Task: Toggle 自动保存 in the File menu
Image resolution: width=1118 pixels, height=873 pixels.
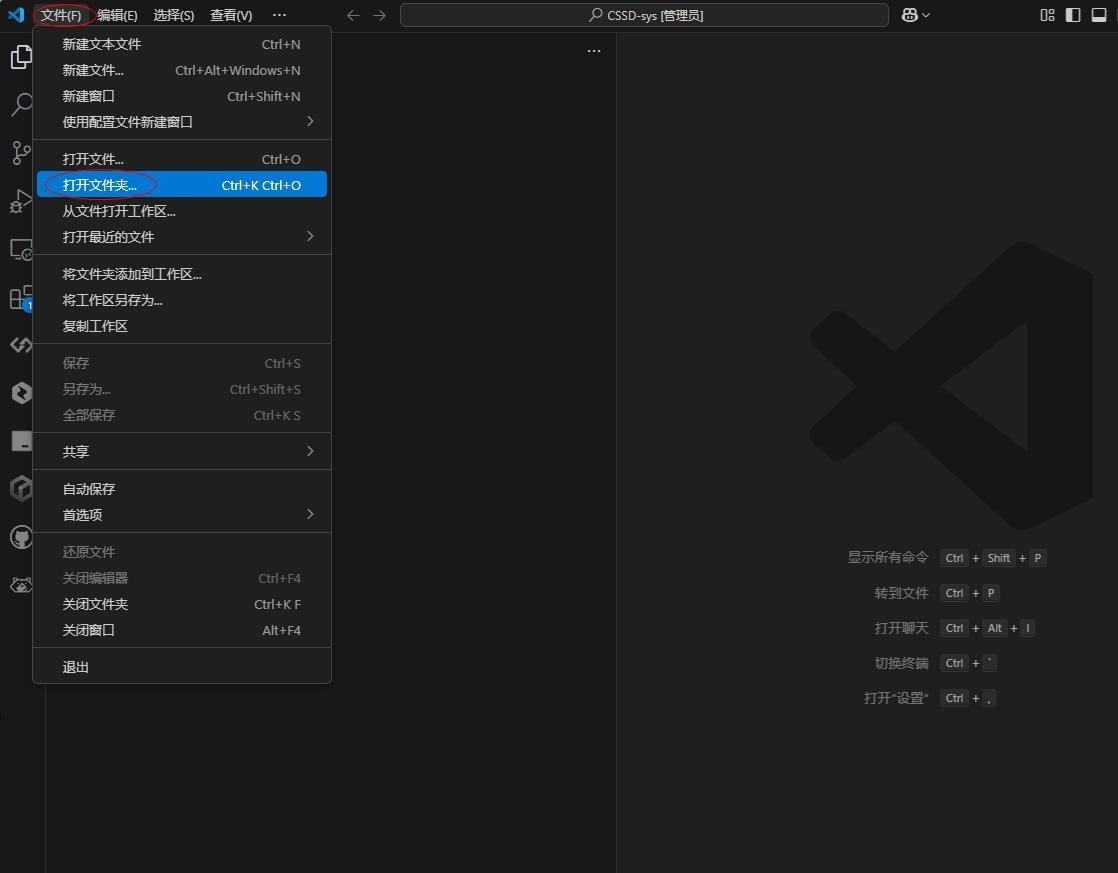Action: click(182, 489)
